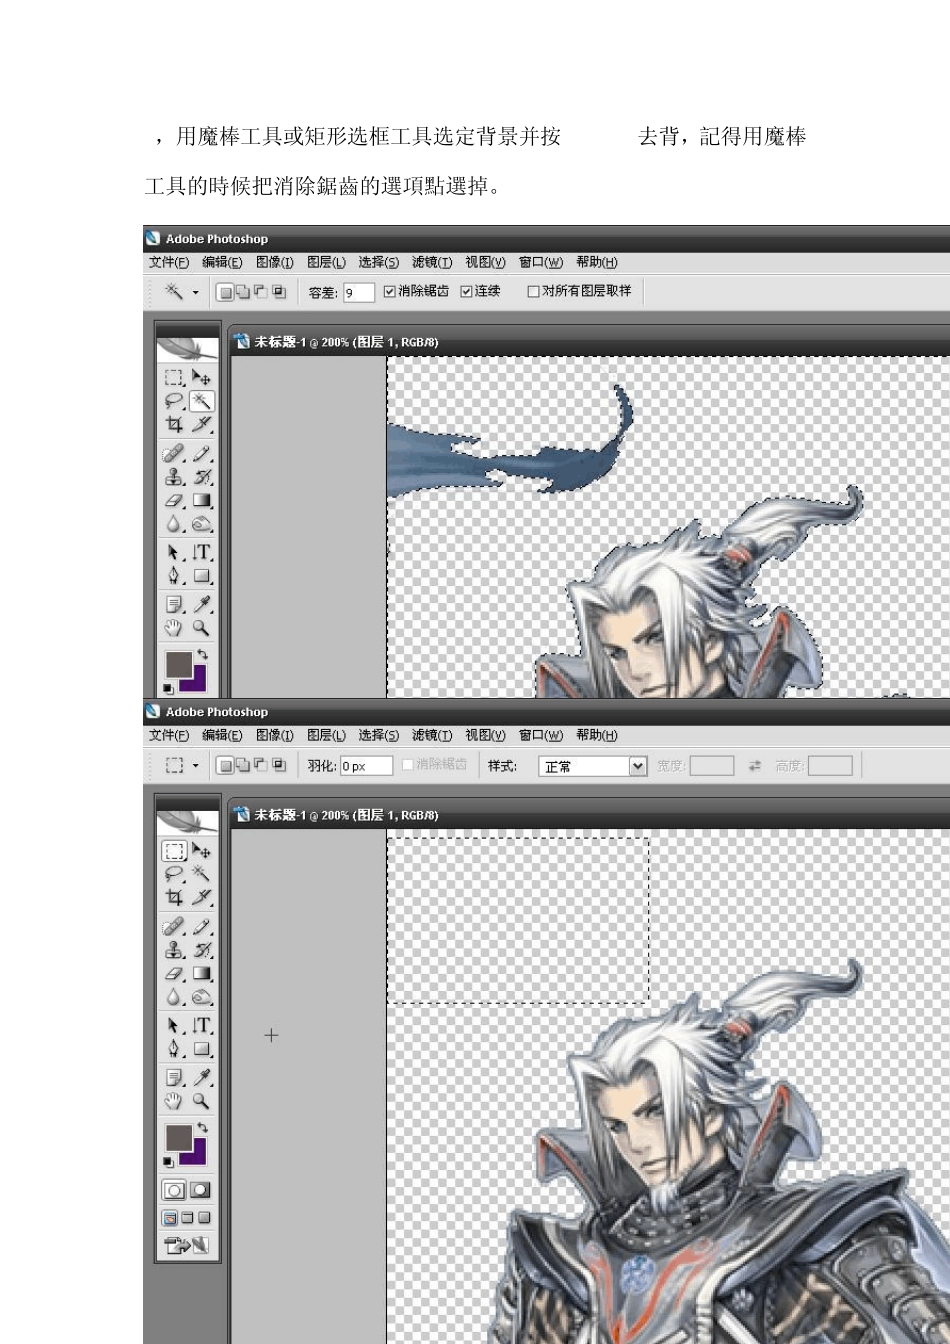Open 视图 menu in lower window

click(485, 735)
